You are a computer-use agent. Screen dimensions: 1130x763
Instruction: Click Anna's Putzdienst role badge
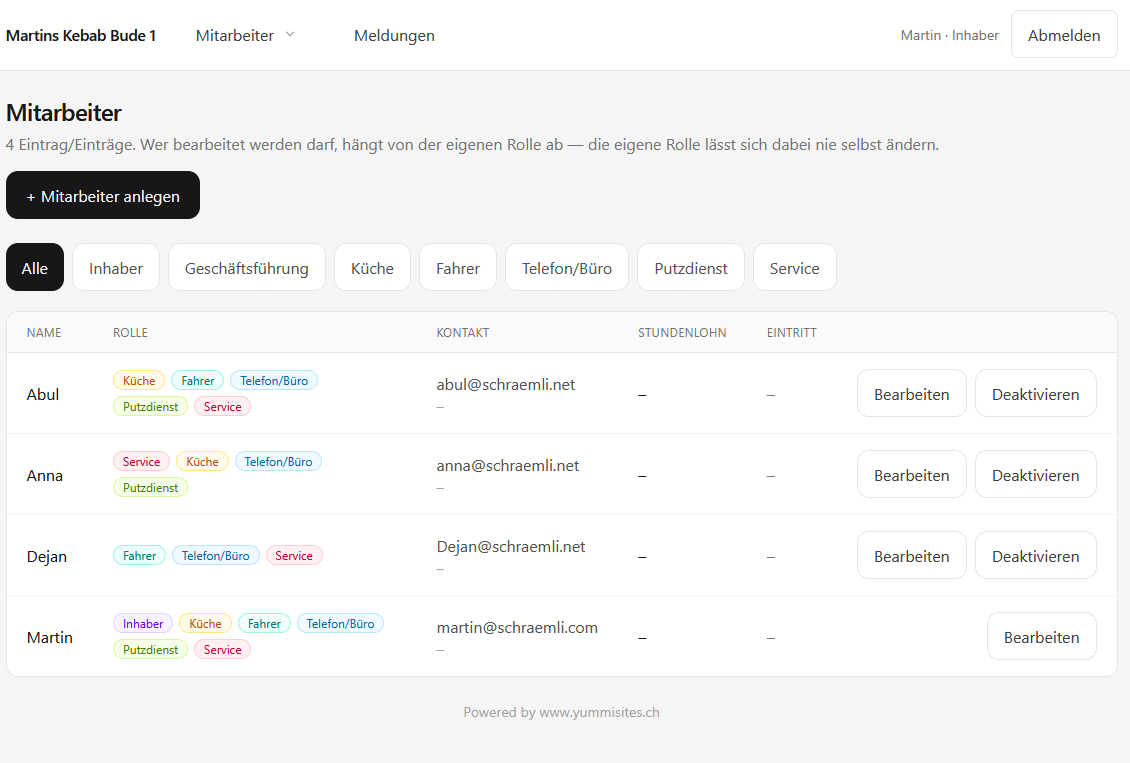[x=151, y=487]
